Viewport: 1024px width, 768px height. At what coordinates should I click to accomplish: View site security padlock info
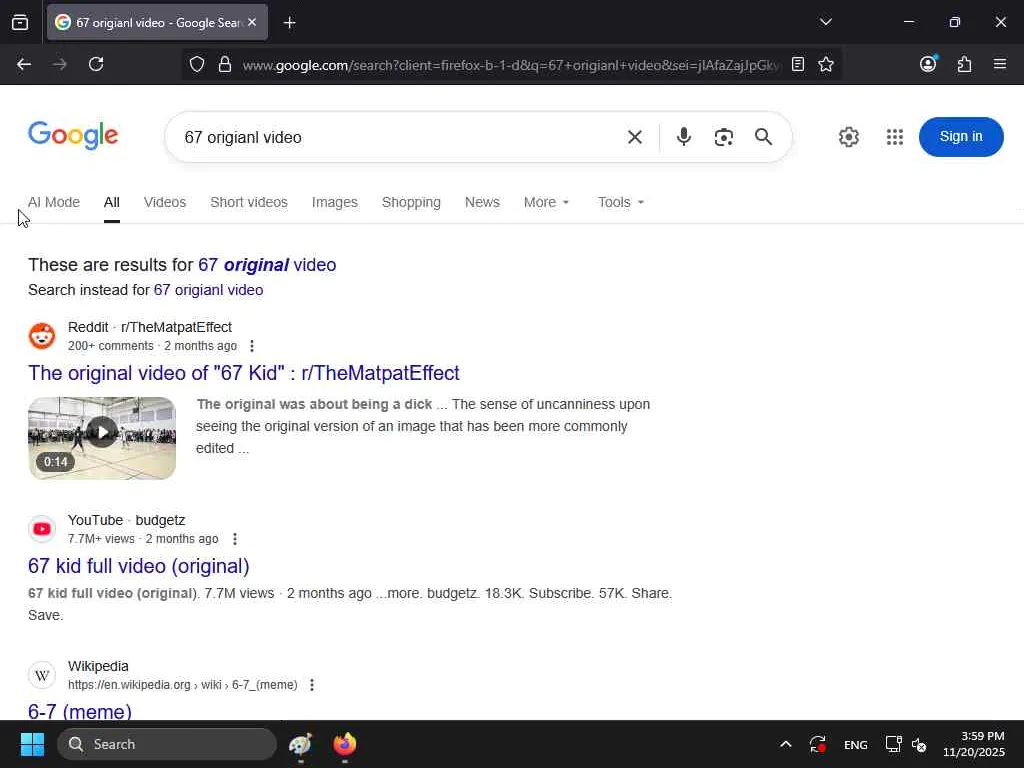pos(225,64)
